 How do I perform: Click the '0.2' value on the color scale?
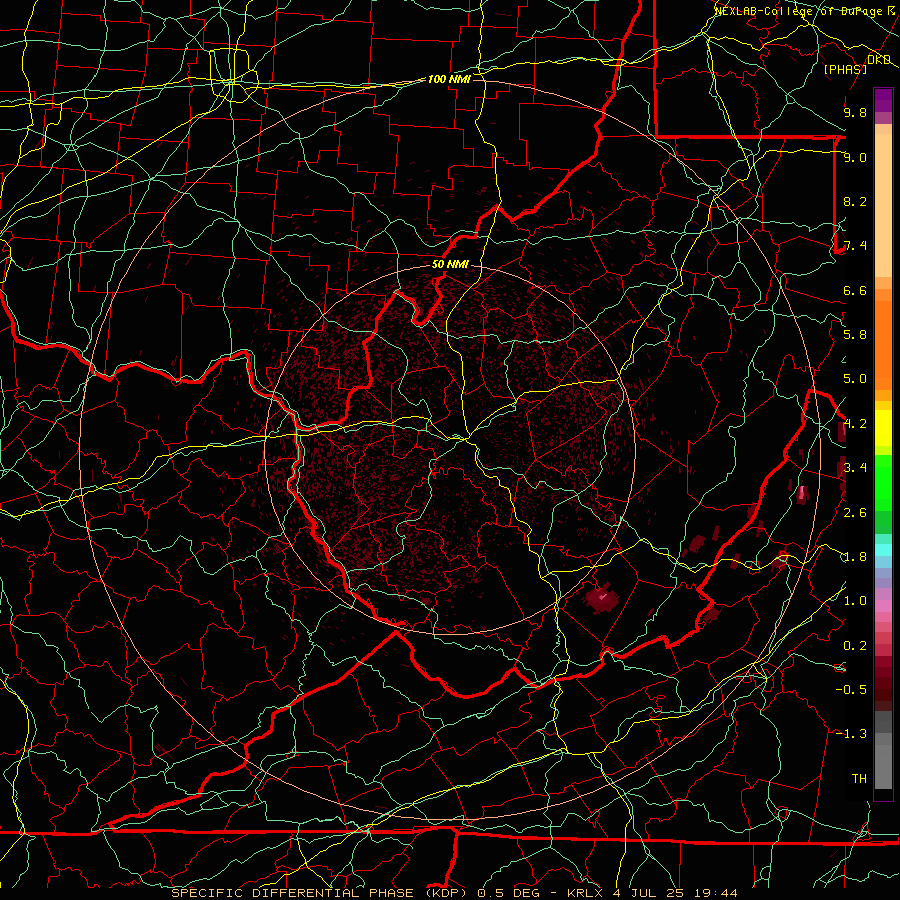pyautogui.click(x=855, y=646)
